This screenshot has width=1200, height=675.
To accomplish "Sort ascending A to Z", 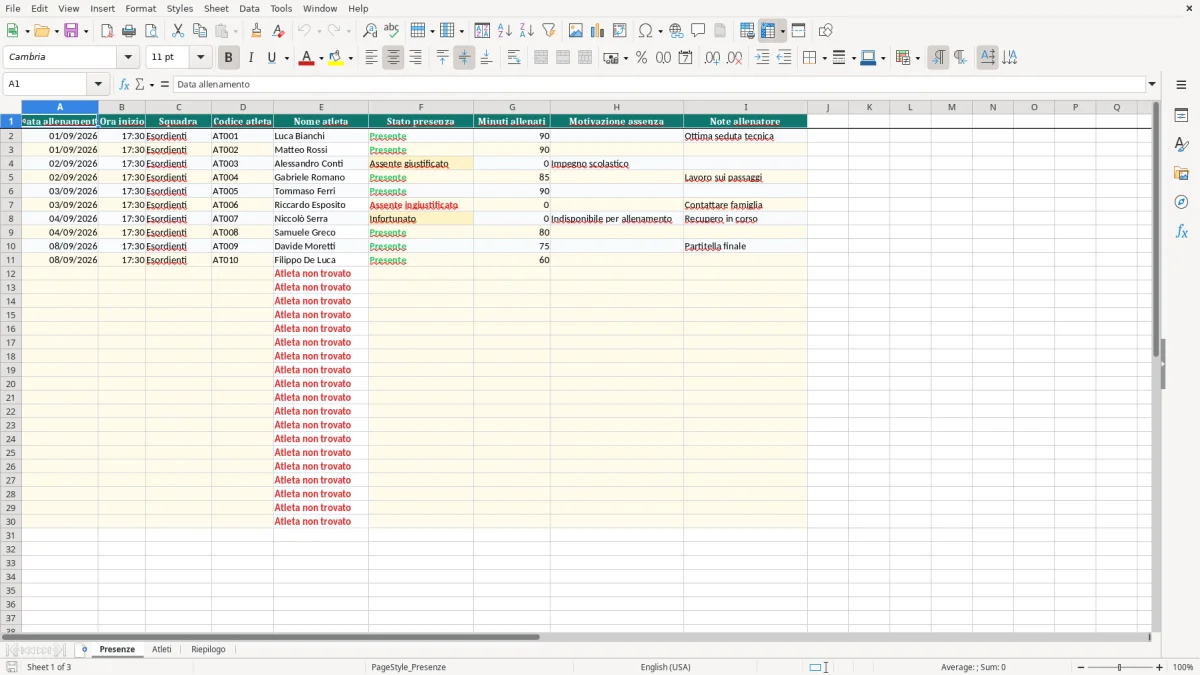I will point(505,31).
